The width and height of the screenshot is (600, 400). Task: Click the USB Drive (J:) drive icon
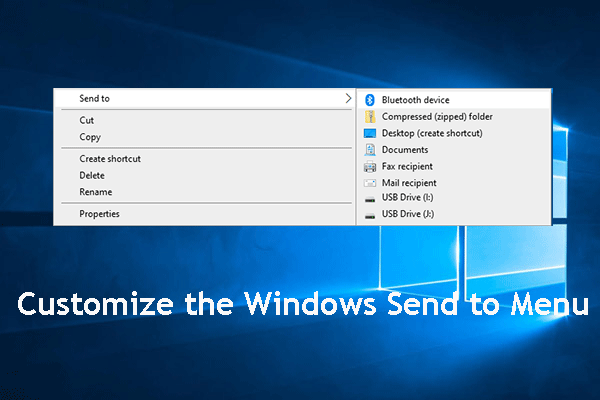370,216
